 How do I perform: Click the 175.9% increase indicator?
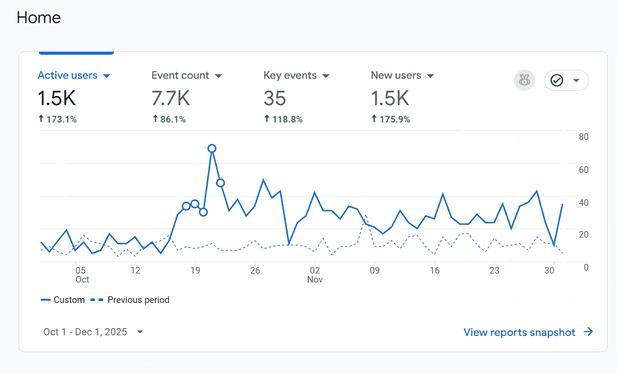[391, 119]
